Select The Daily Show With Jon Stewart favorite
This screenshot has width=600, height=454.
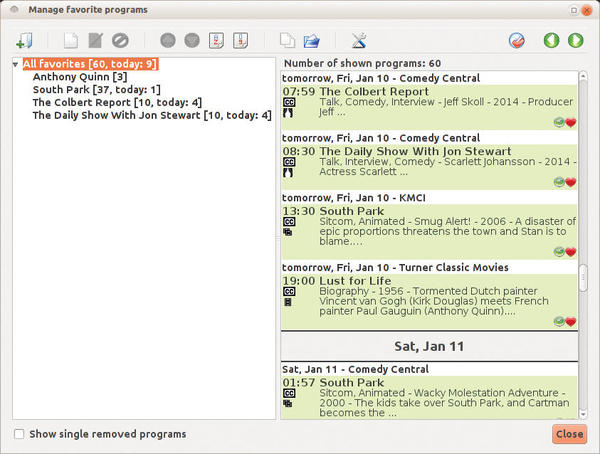click(151, 115)
